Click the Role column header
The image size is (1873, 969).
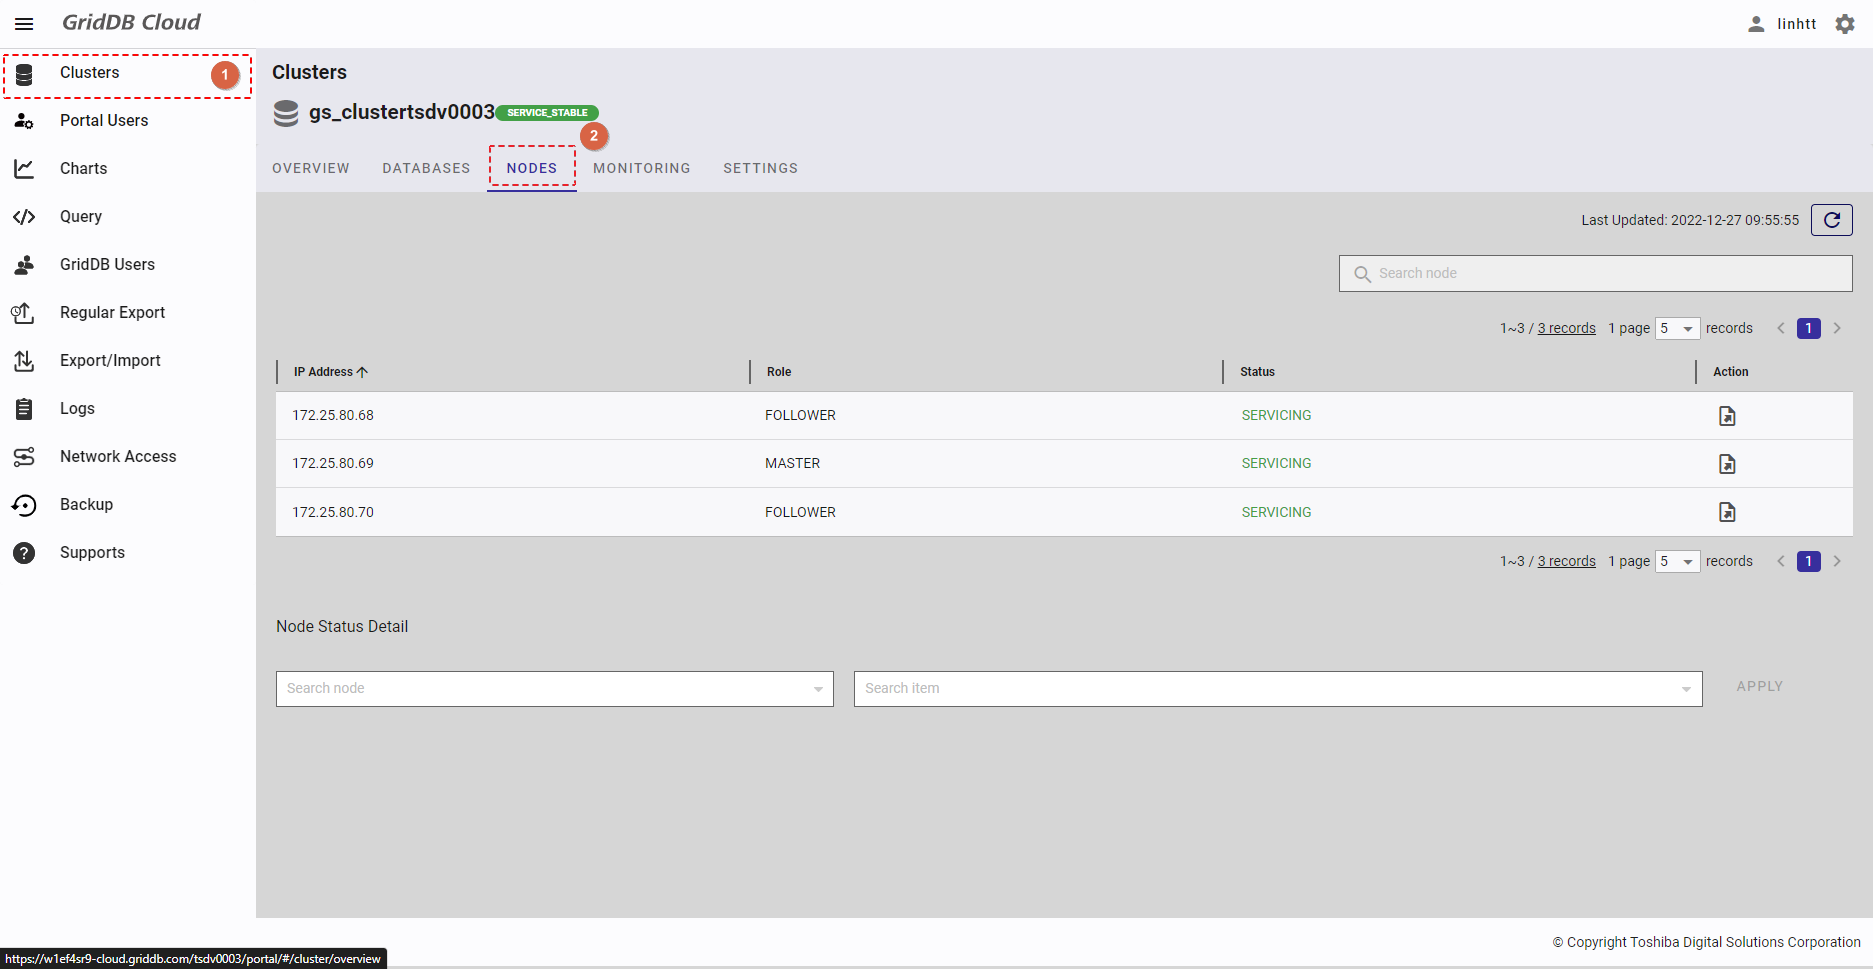click(x=779, y=372)
